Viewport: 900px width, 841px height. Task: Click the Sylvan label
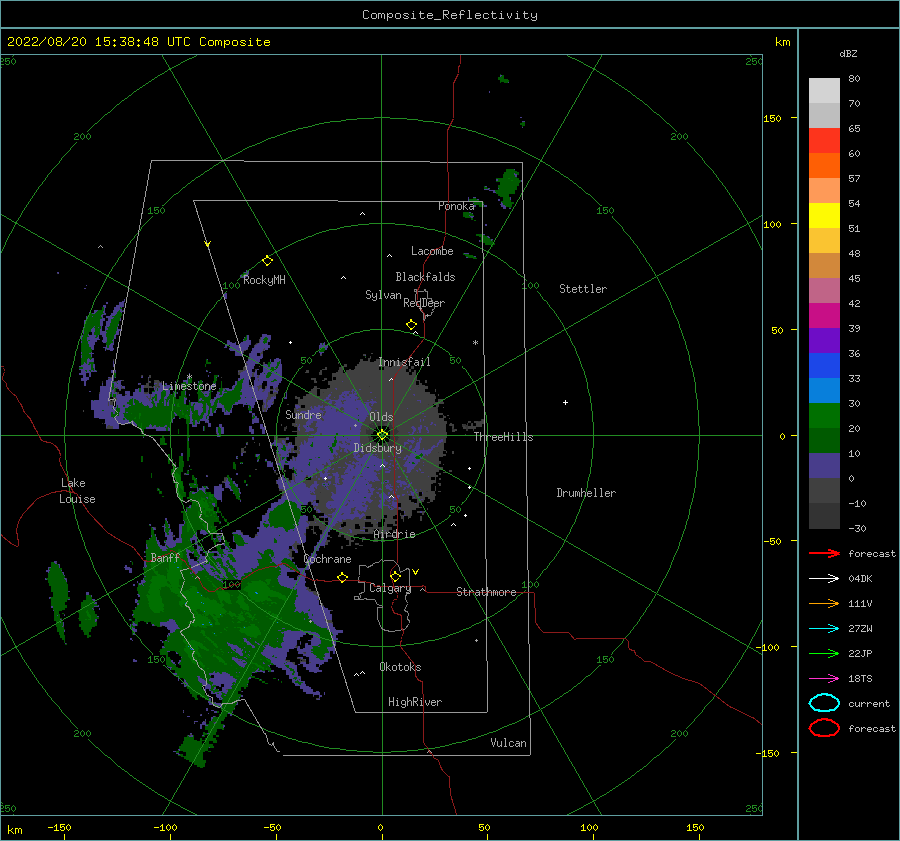383,295
